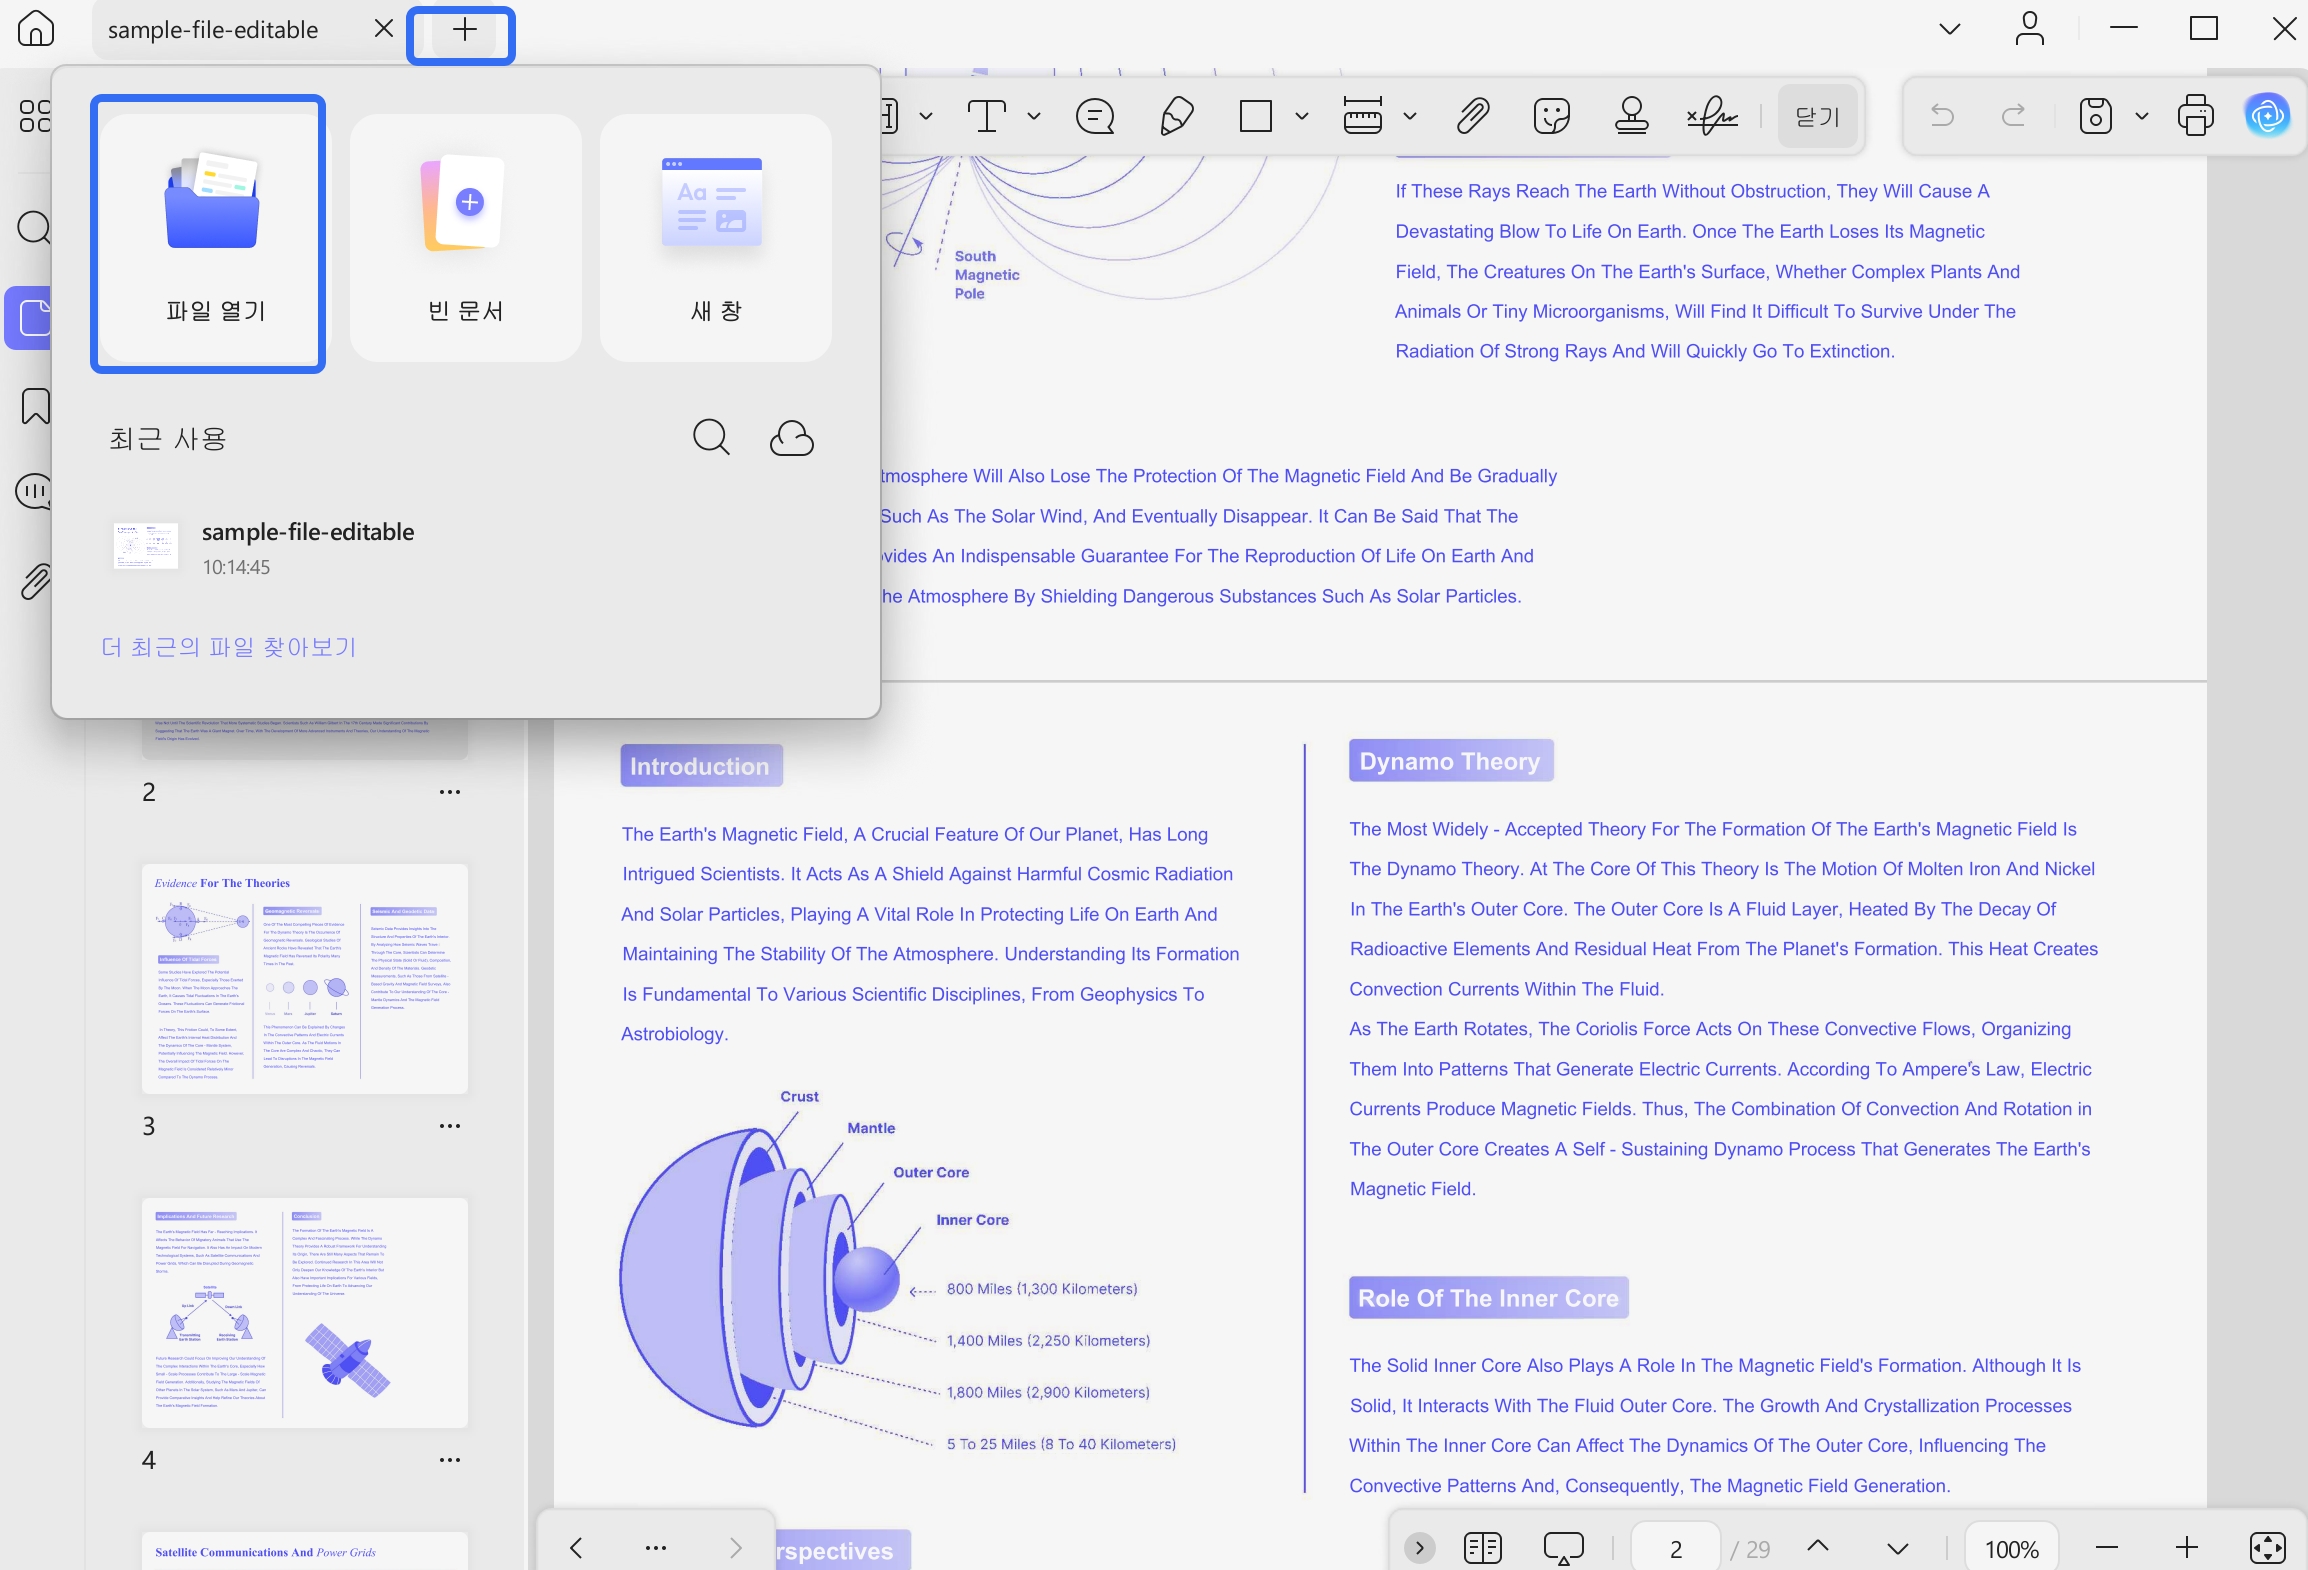Image resolution: width=2308 pixels, height=1570 pixels.
Task: Select the rectangle shape tool
Action: click(x=1256, y=116)
